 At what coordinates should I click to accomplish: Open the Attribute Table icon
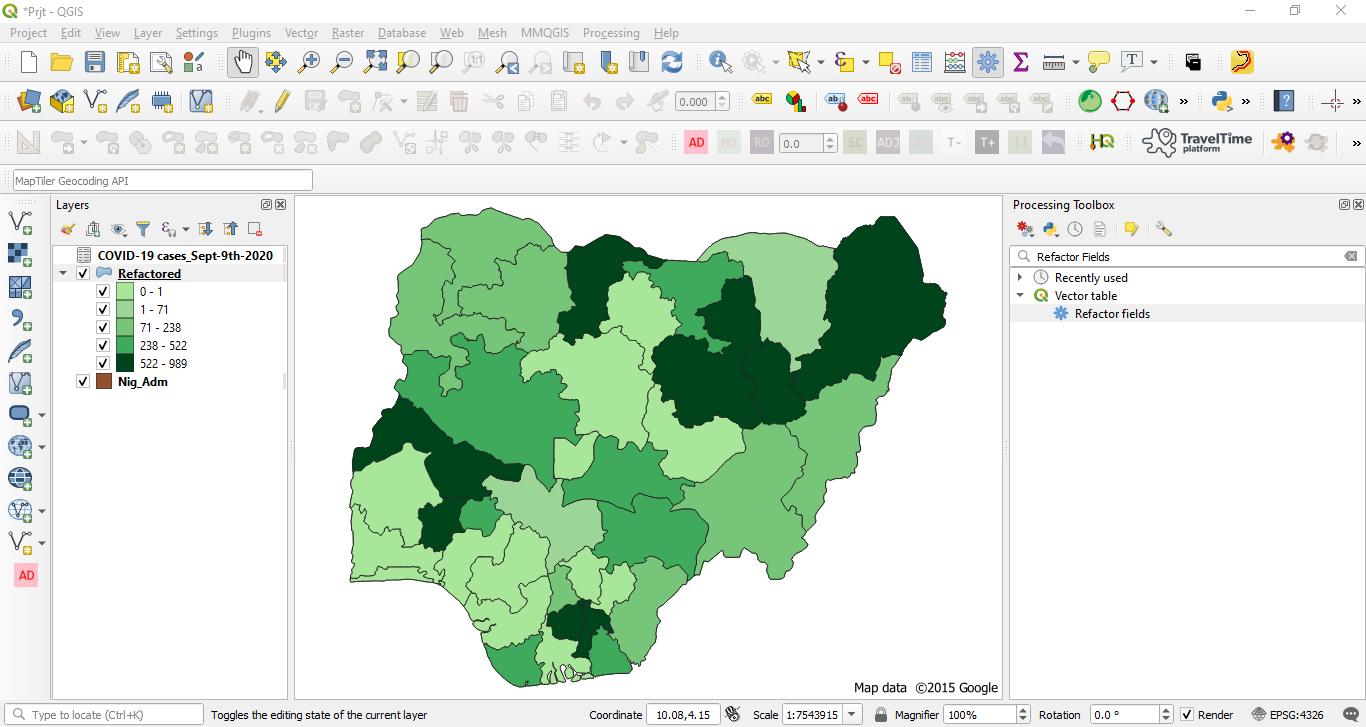921,61
